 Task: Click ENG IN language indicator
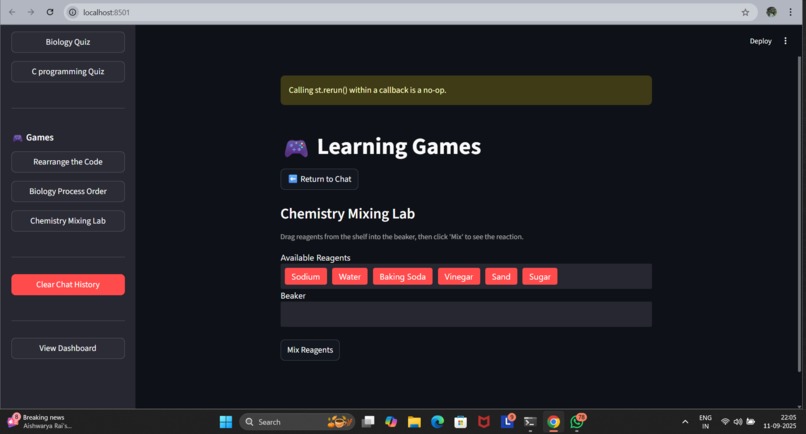click(x=705, y=422)
